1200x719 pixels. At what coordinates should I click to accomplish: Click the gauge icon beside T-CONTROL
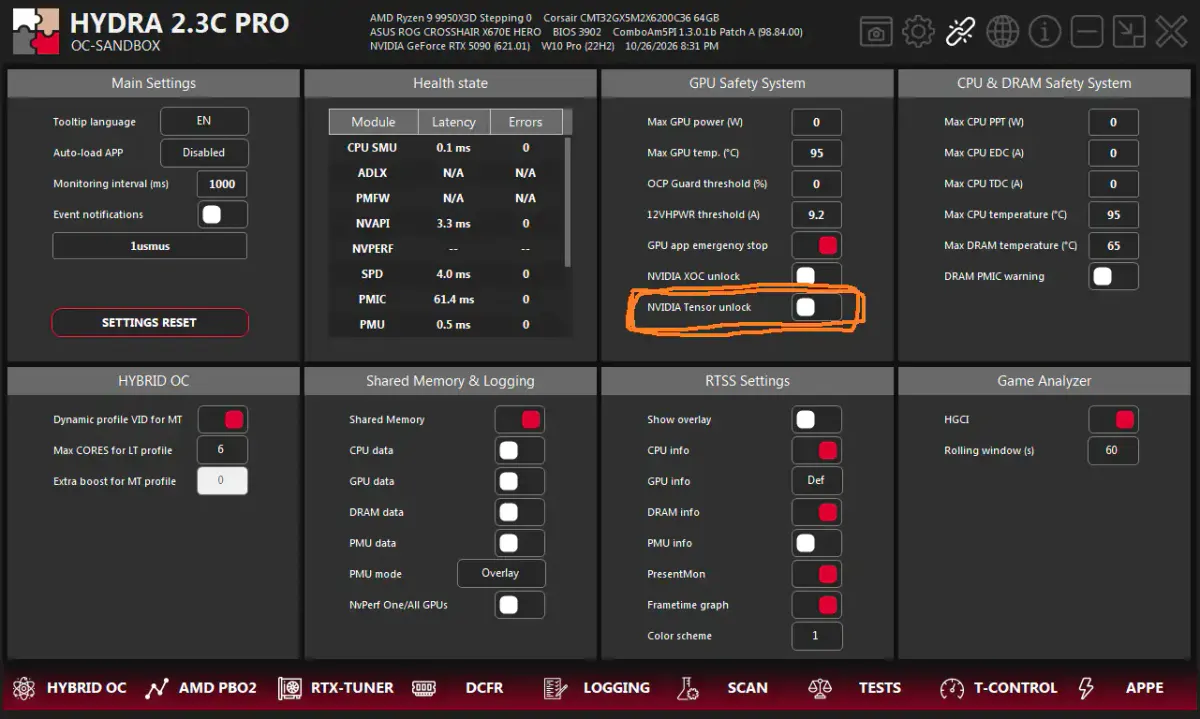[951, 688]
